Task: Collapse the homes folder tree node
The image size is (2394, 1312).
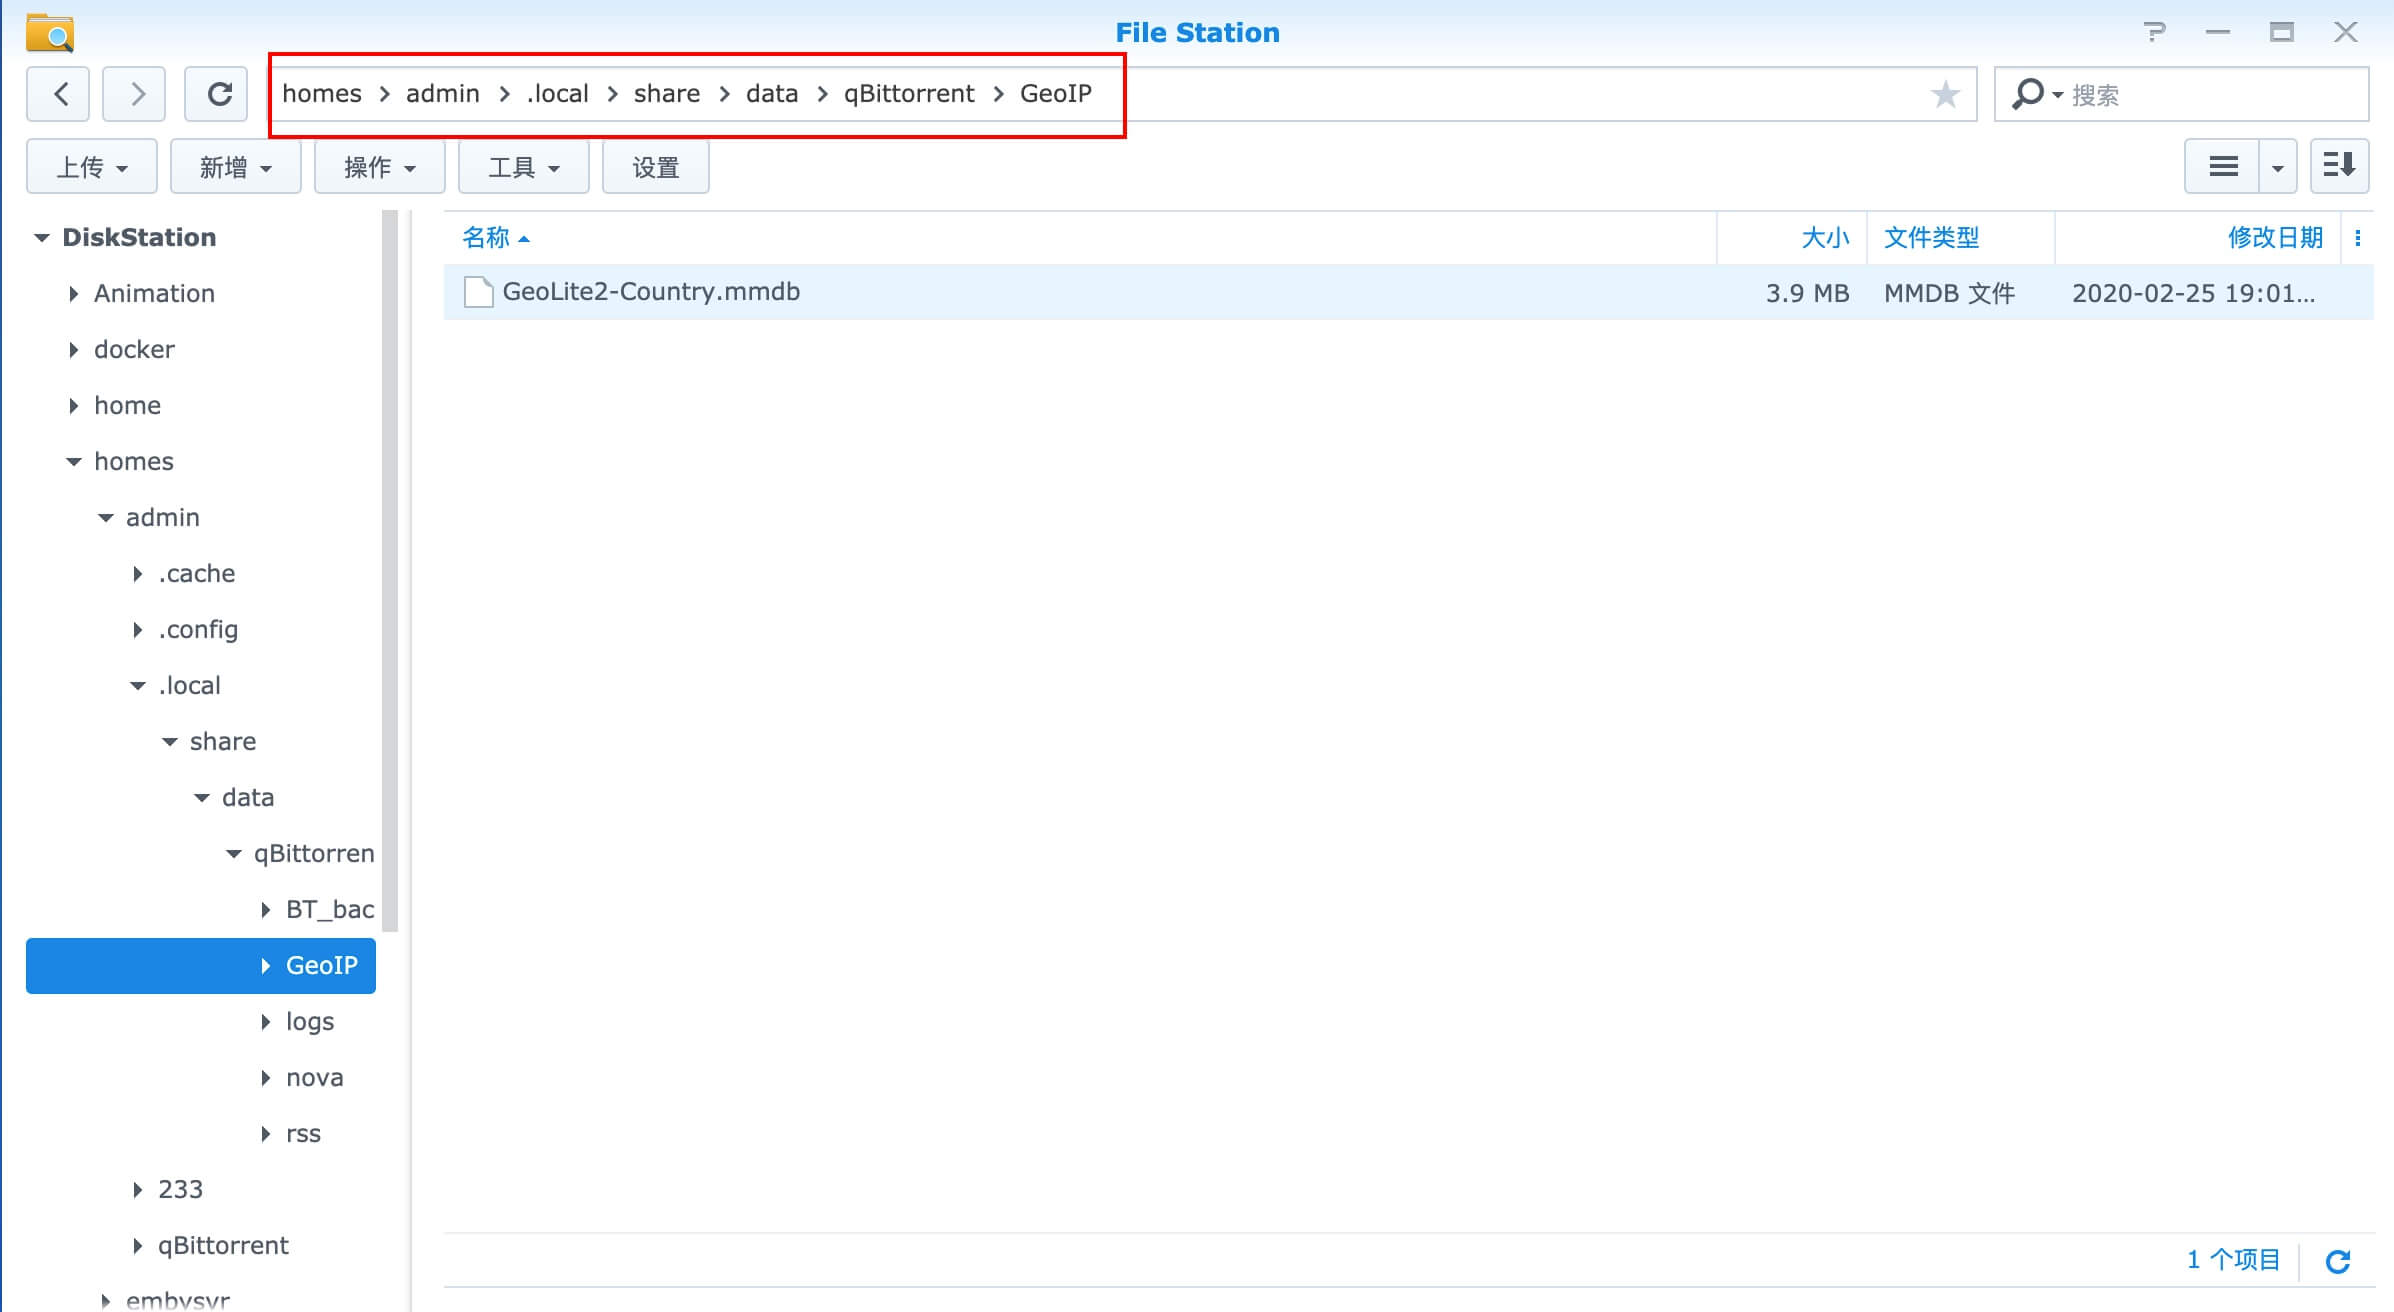Action: tap(73, 462)
